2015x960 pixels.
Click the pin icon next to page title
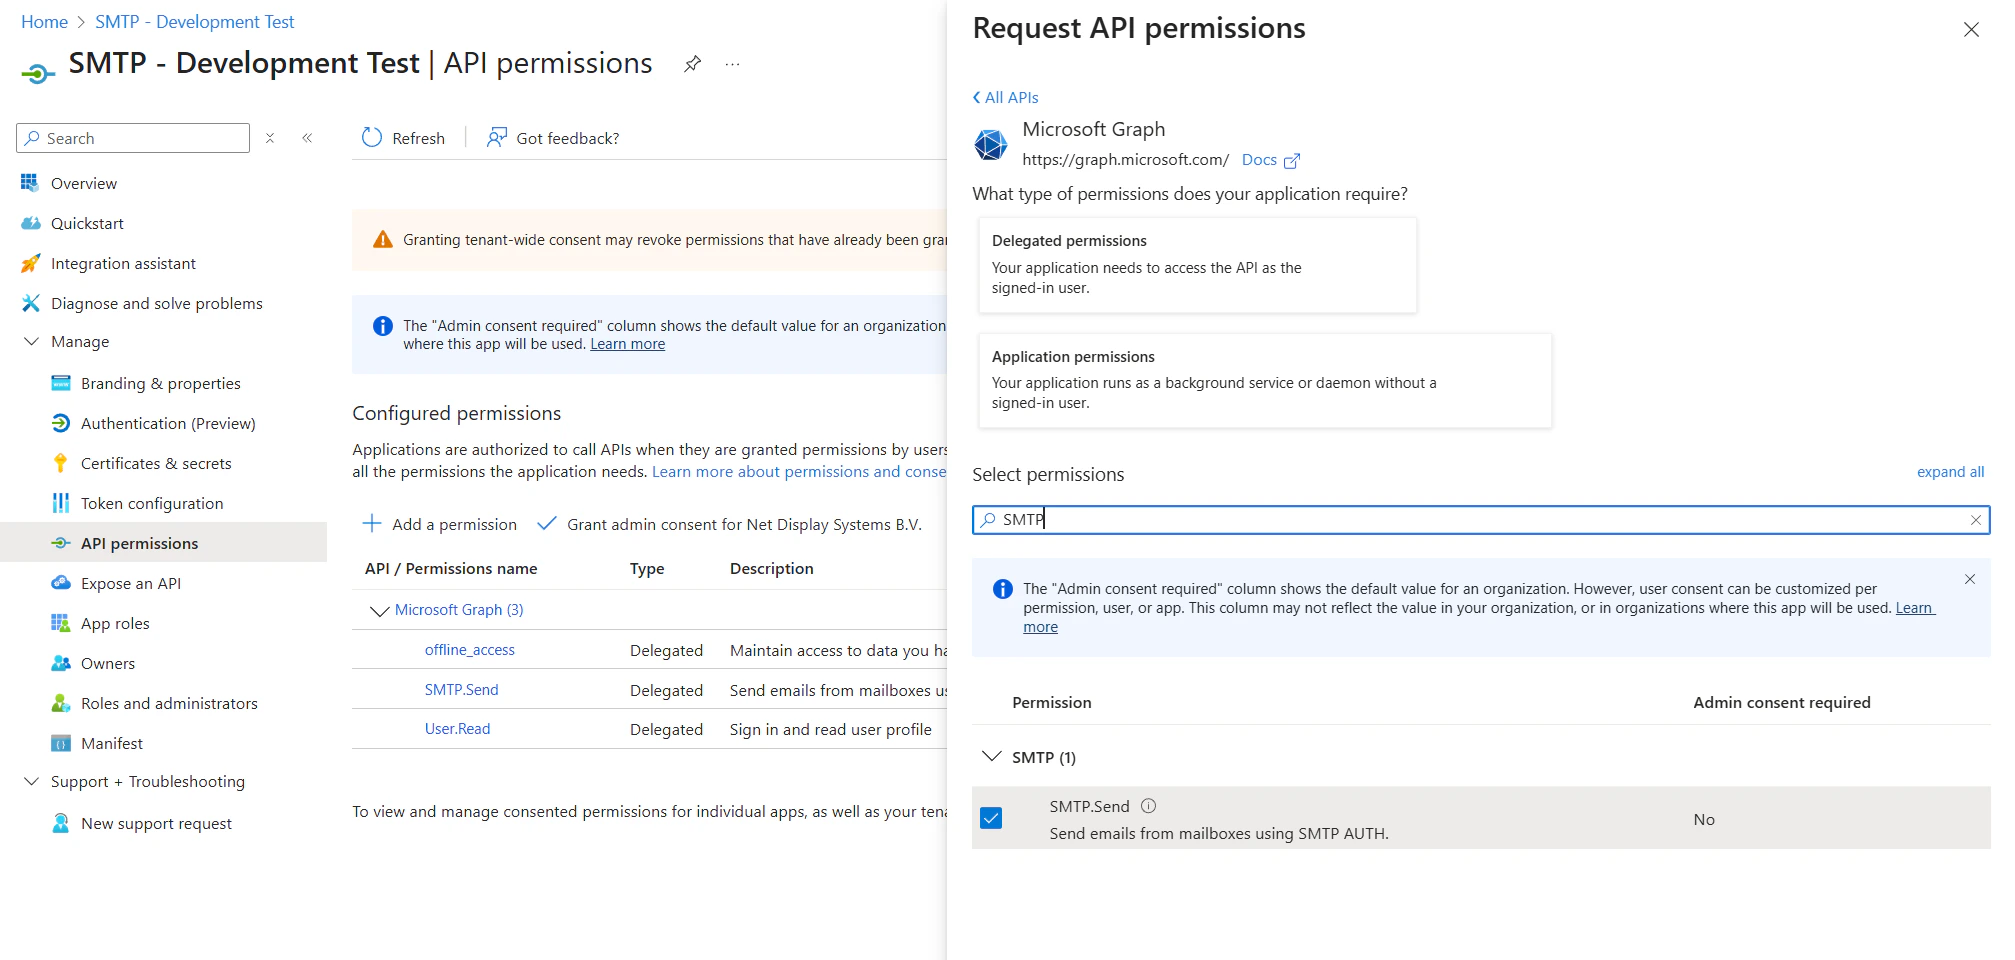tap(692, 64)
